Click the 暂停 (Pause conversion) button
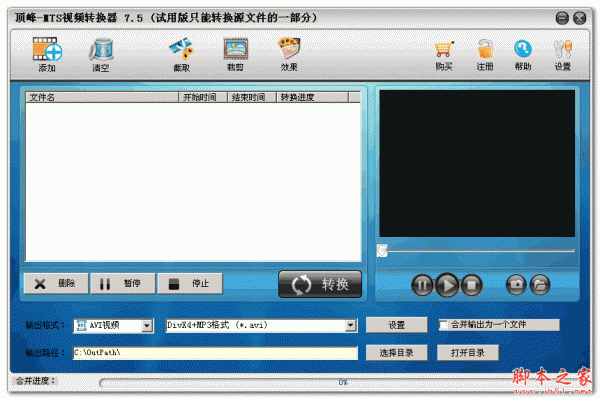This screenshot has width=600, height=399. pyautogui.click(x=123, y=283)
